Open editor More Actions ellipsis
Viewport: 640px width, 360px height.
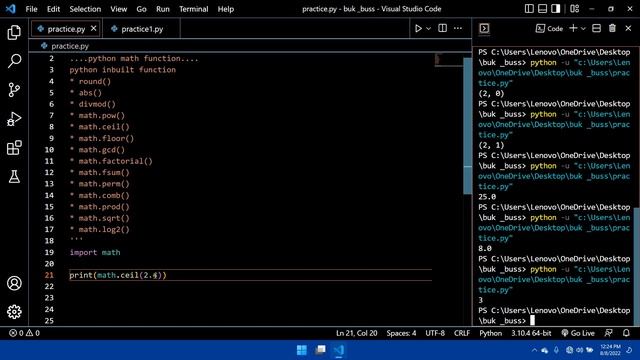tap(458, 28)
